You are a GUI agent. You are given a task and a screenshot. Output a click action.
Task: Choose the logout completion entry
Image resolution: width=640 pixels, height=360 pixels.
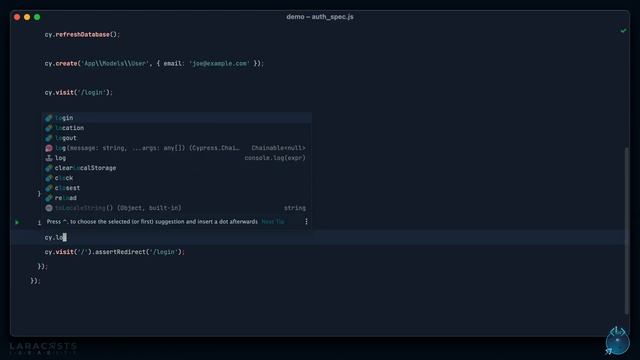pos(177,138)
